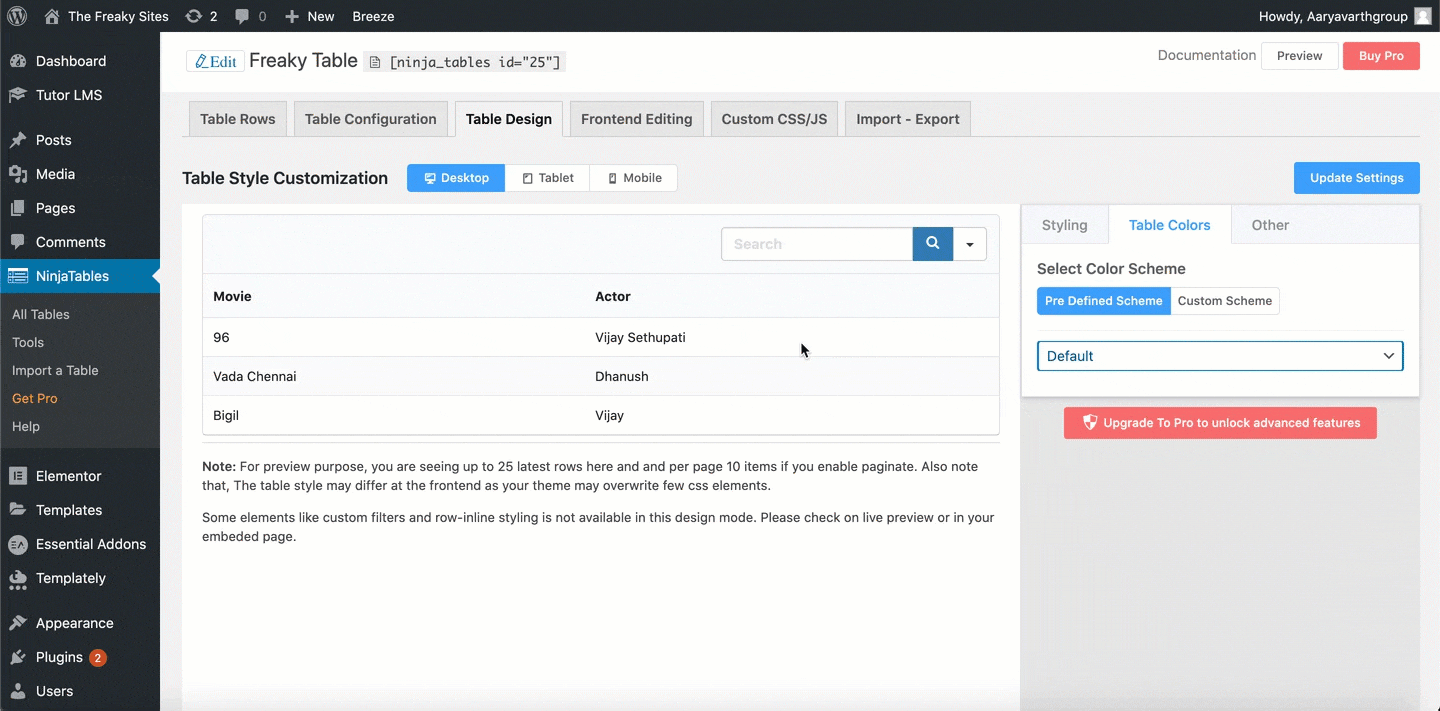Image resolution: width=1440 pixels, height=711 pixels.
Task: Switch preview to Mobile view
Action: tap(634, 178)
